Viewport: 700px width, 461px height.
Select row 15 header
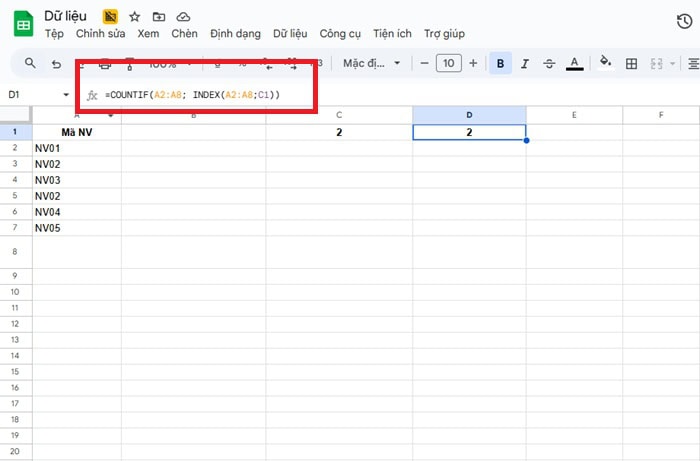(15, 372)
